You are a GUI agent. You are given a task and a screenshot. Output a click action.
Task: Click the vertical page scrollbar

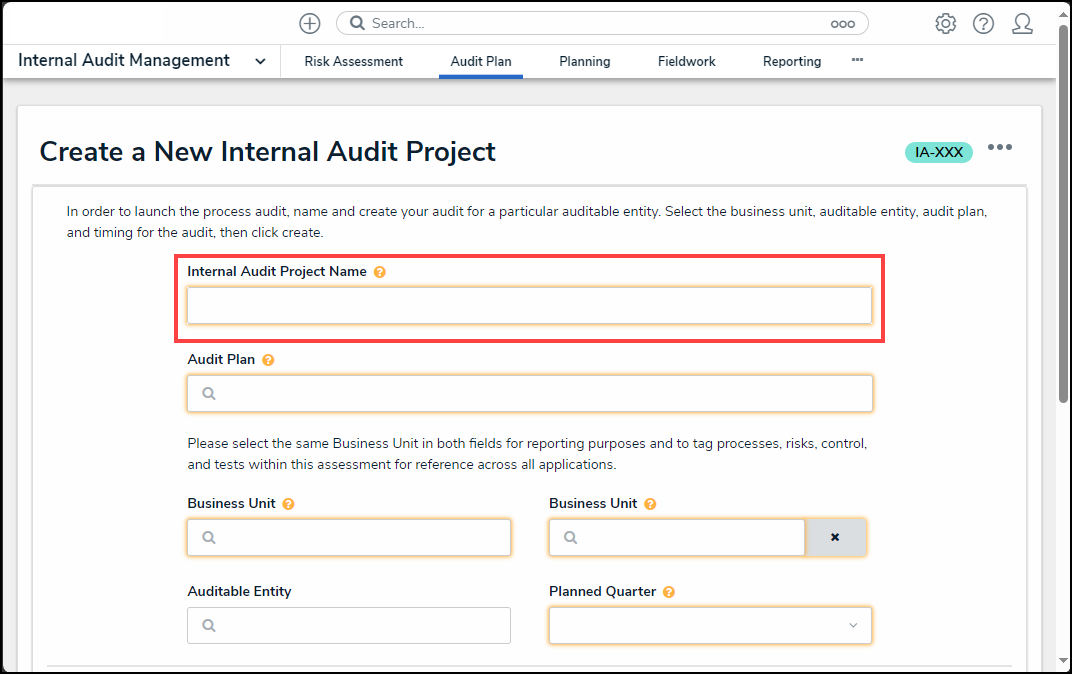[x=1064, y=200]
